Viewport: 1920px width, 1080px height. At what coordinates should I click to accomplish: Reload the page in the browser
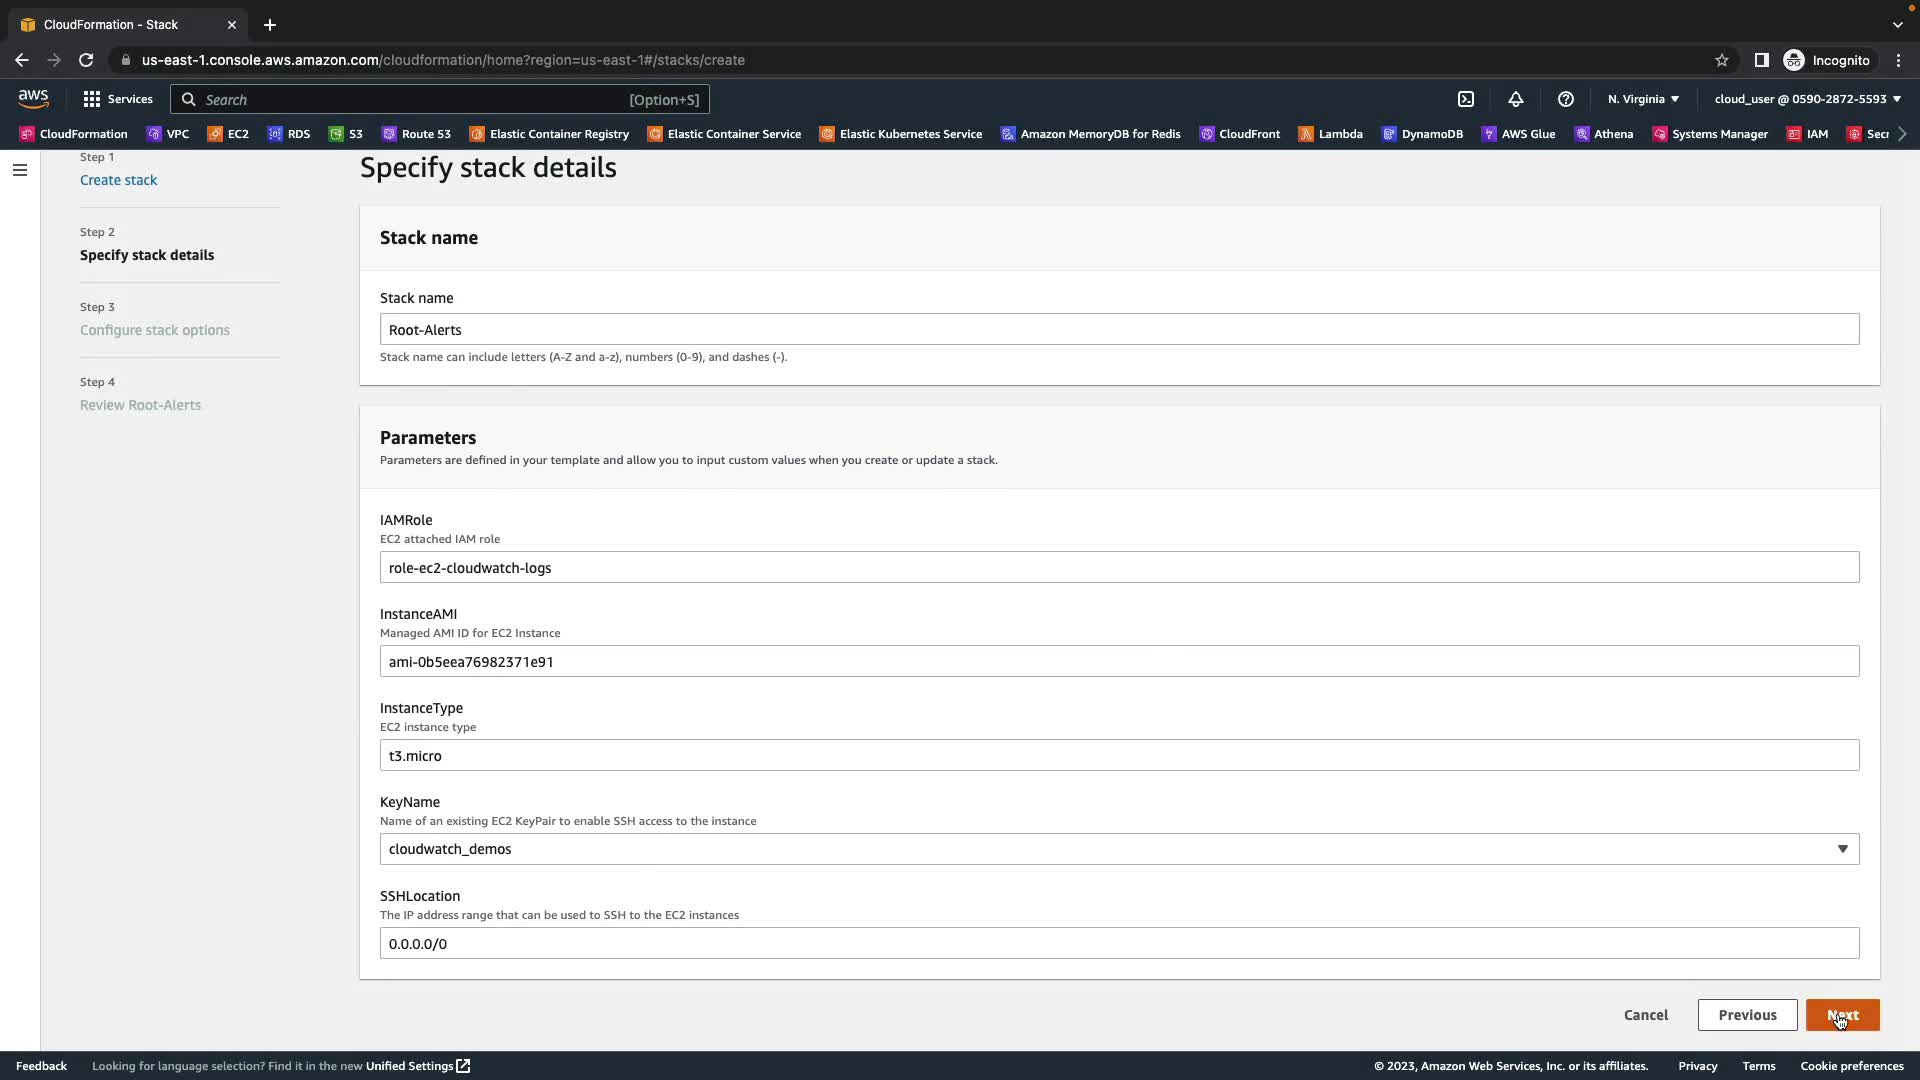(x=86, y=60)
